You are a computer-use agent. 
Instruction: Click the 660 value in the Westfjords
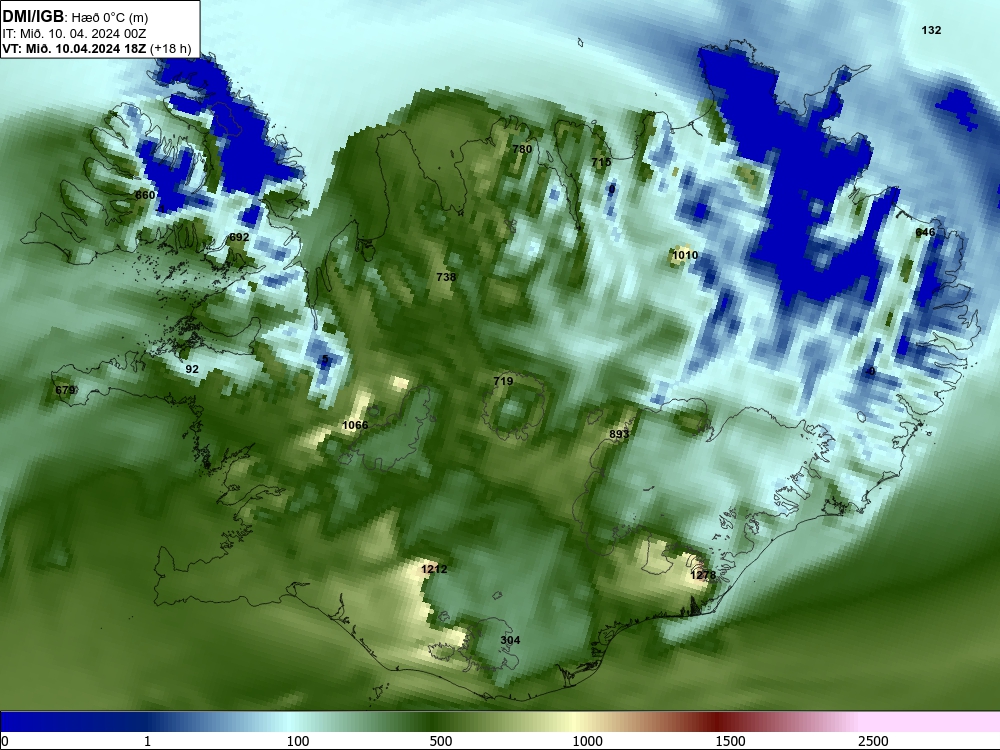145,195
